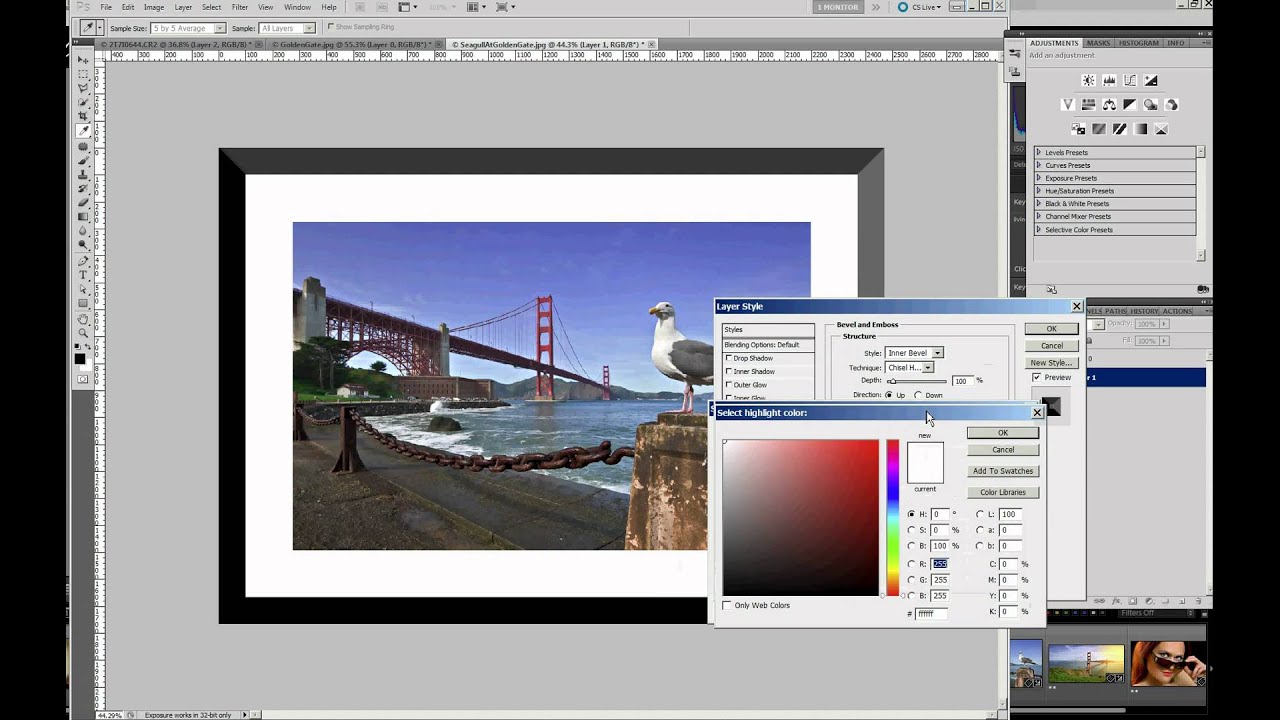Toggle the Preview checkbox in Layer Style
Image resolution: width=1280 pixels, height=720 pixels.
1036,378
